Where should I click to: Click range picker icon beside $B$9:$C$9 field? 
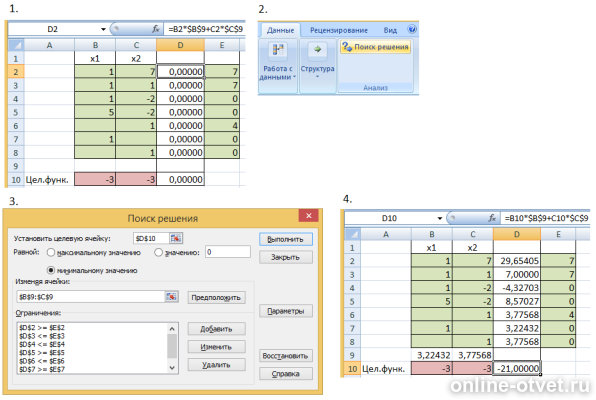[x=171, y=297]
